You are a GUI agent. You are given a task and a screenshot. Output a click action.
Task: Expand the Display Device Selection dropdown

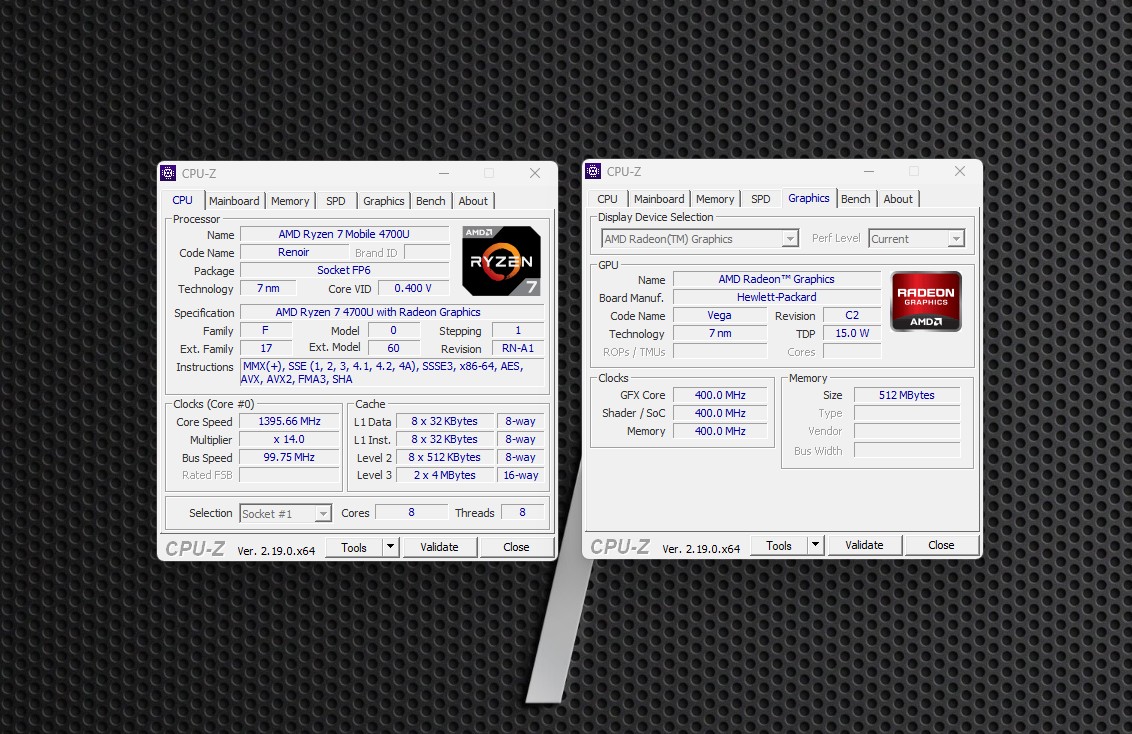[790, 239]
